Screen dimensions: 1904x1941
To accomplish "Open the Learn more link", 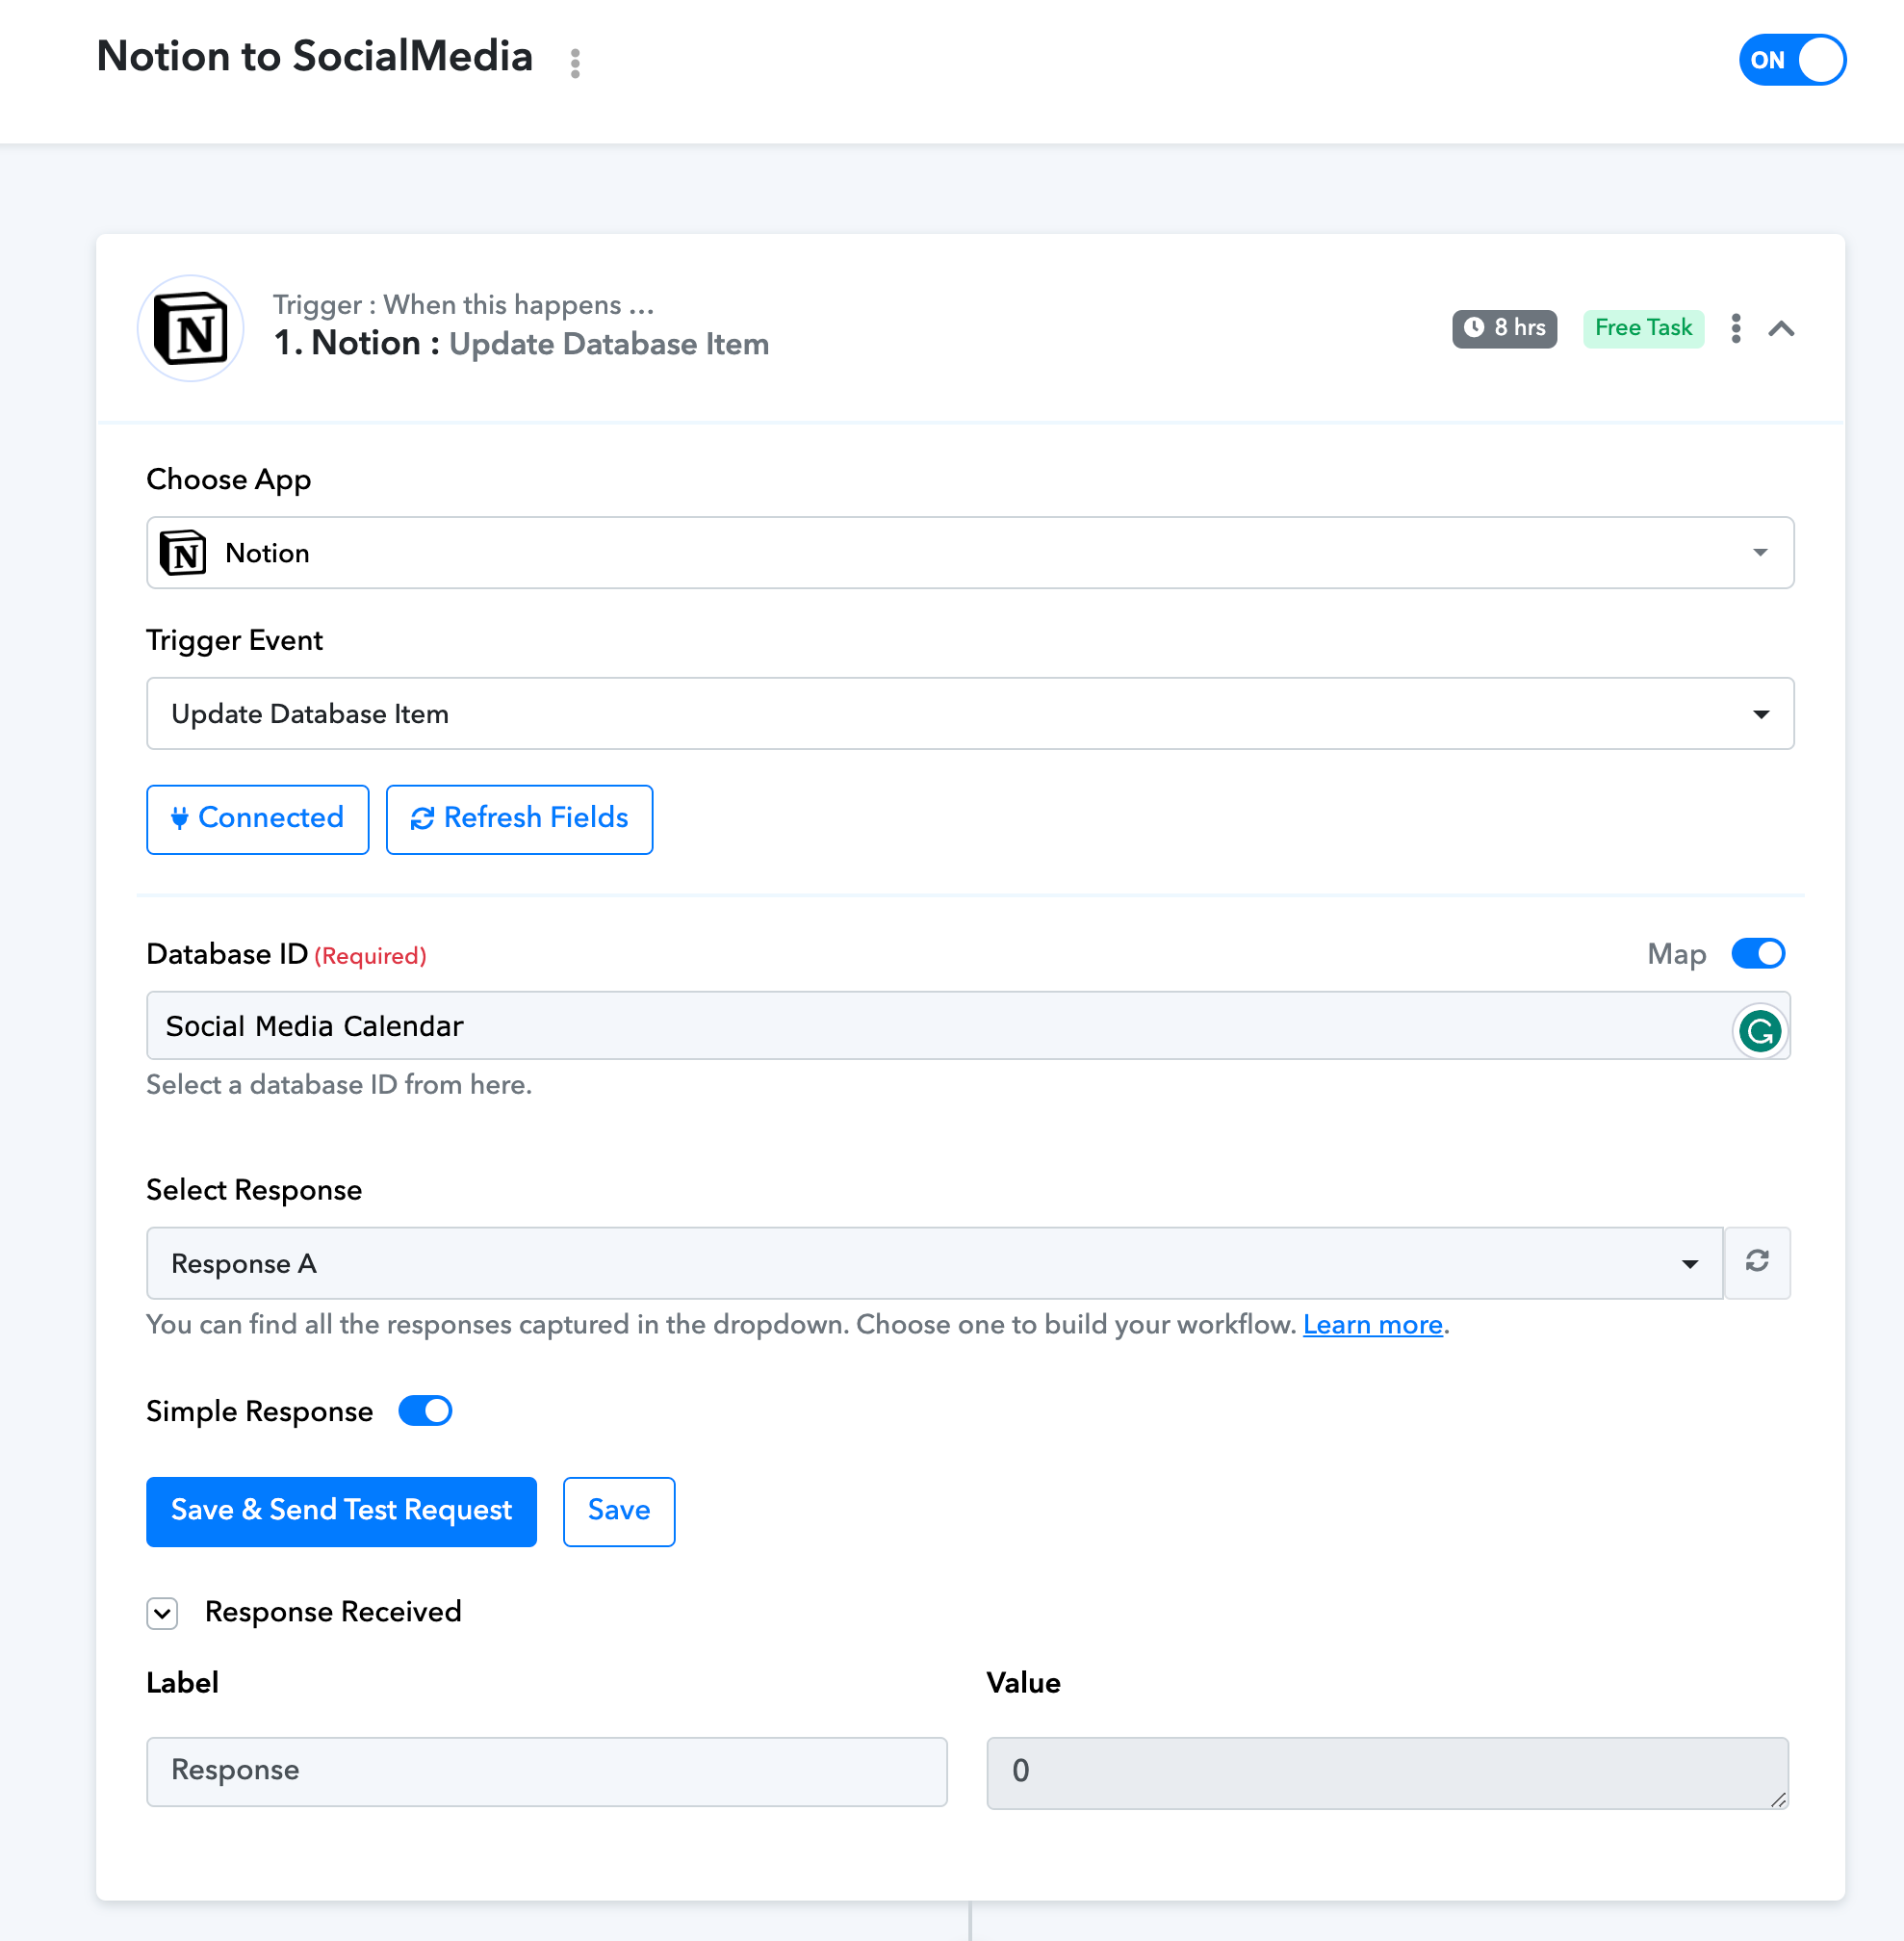I will pyautogui.click(x=1372, y=1325).
